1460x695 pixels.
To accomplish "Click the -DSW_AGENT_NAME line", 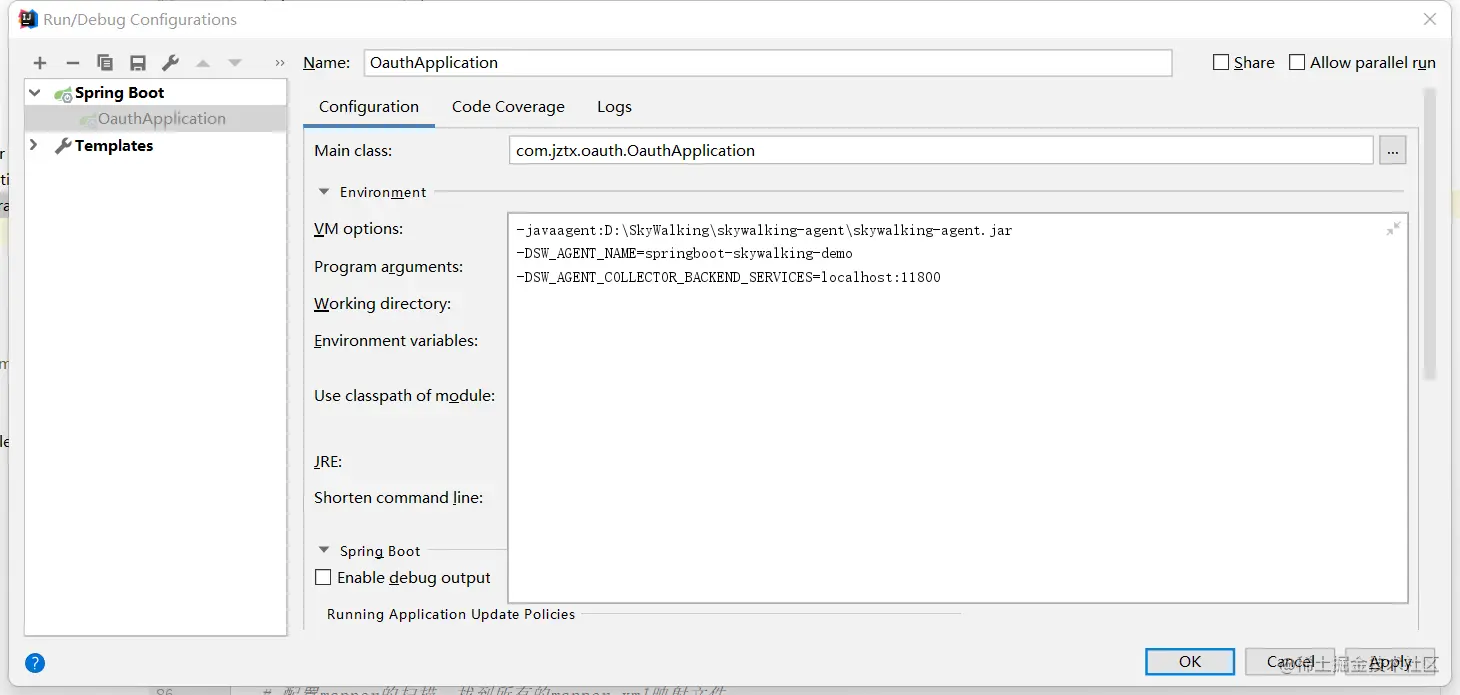I will coord(684,254).
